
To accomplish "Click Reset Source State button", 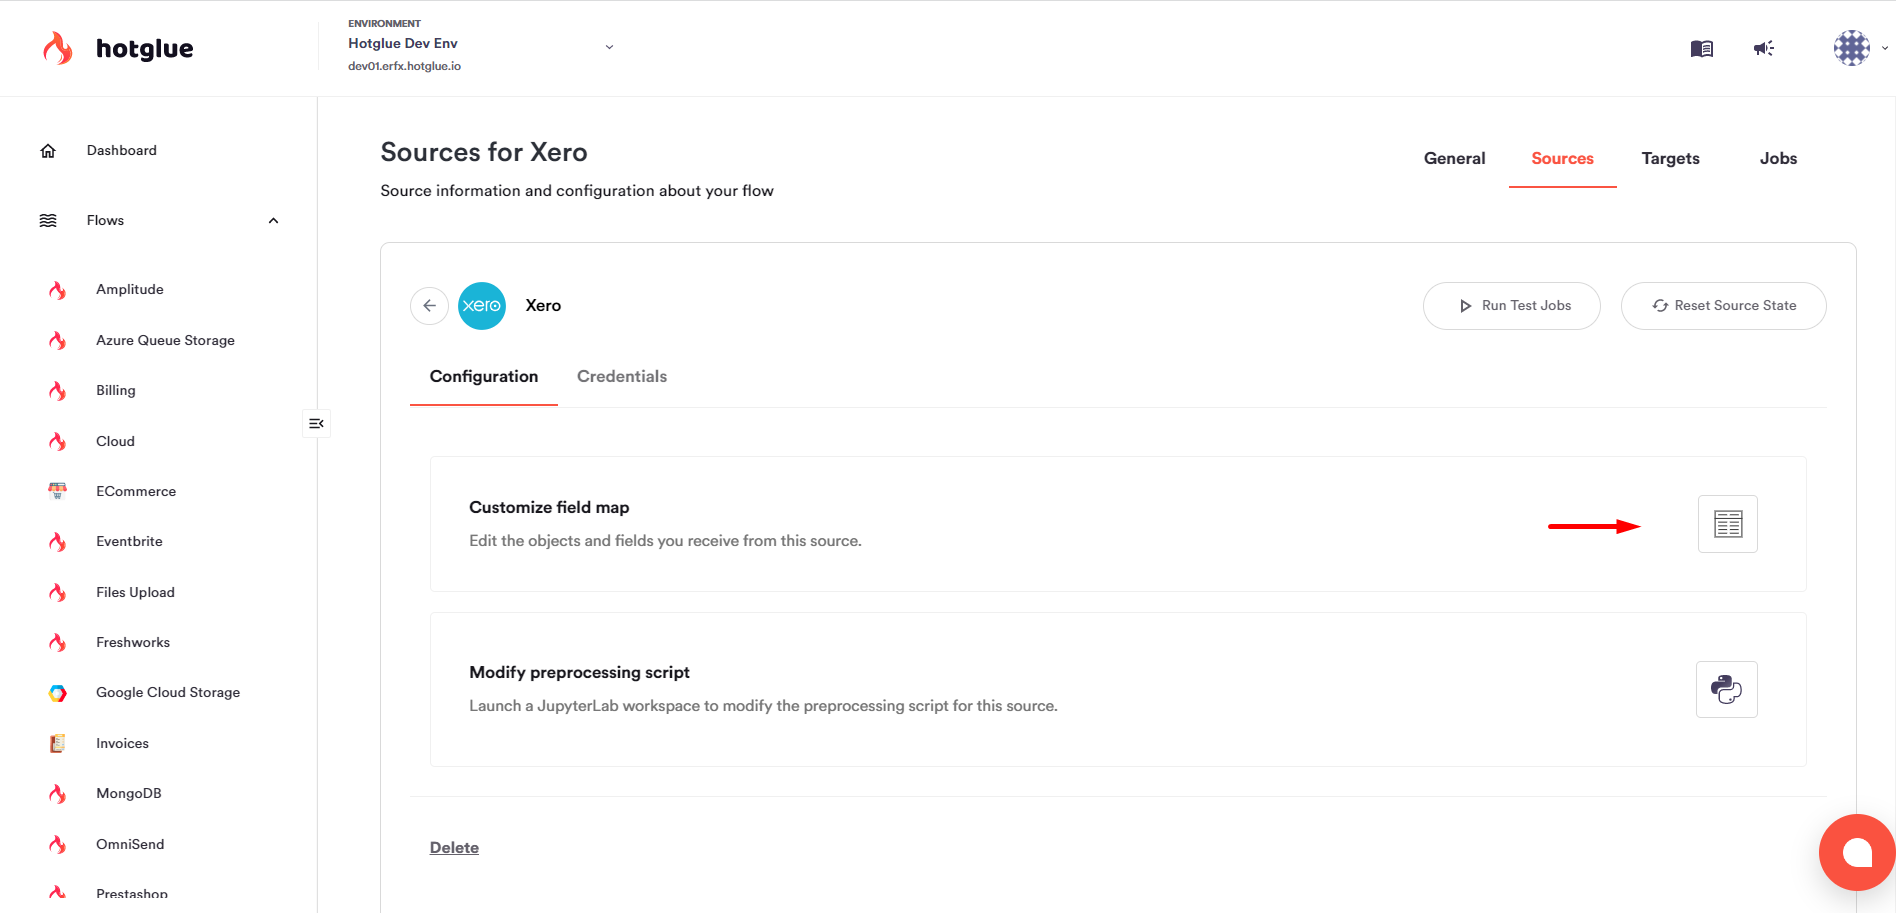I will tap(1723, 306).
